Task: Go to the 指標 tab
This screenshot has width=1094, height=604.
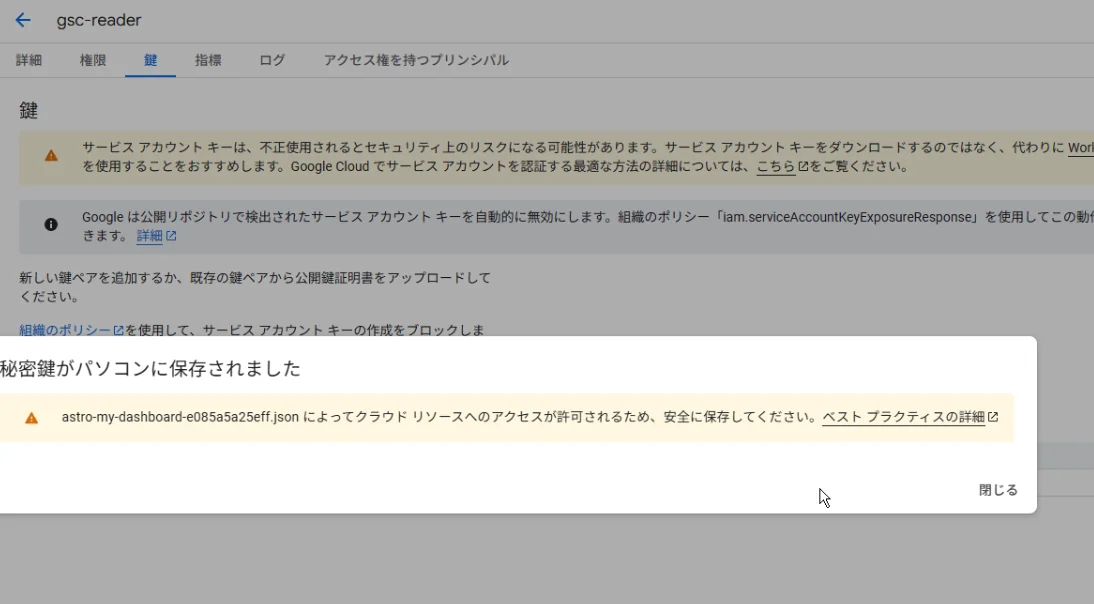Action: [x=208, y=60]
